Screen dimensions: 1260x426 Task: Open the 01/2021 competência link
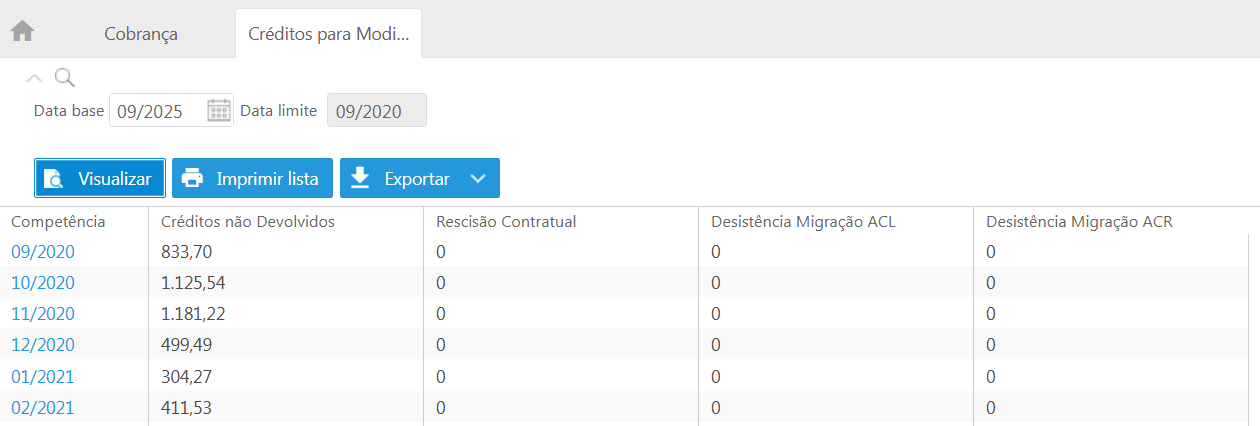click(x=43, y=377)
